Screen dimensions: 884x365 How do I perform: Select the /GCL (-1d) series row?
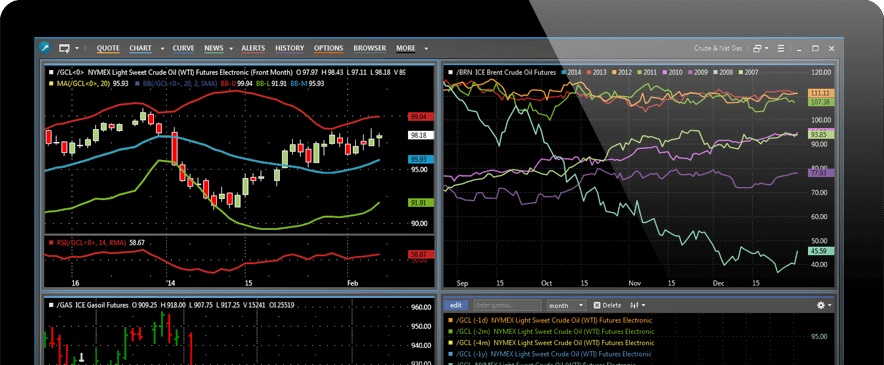tap(550, 320)
